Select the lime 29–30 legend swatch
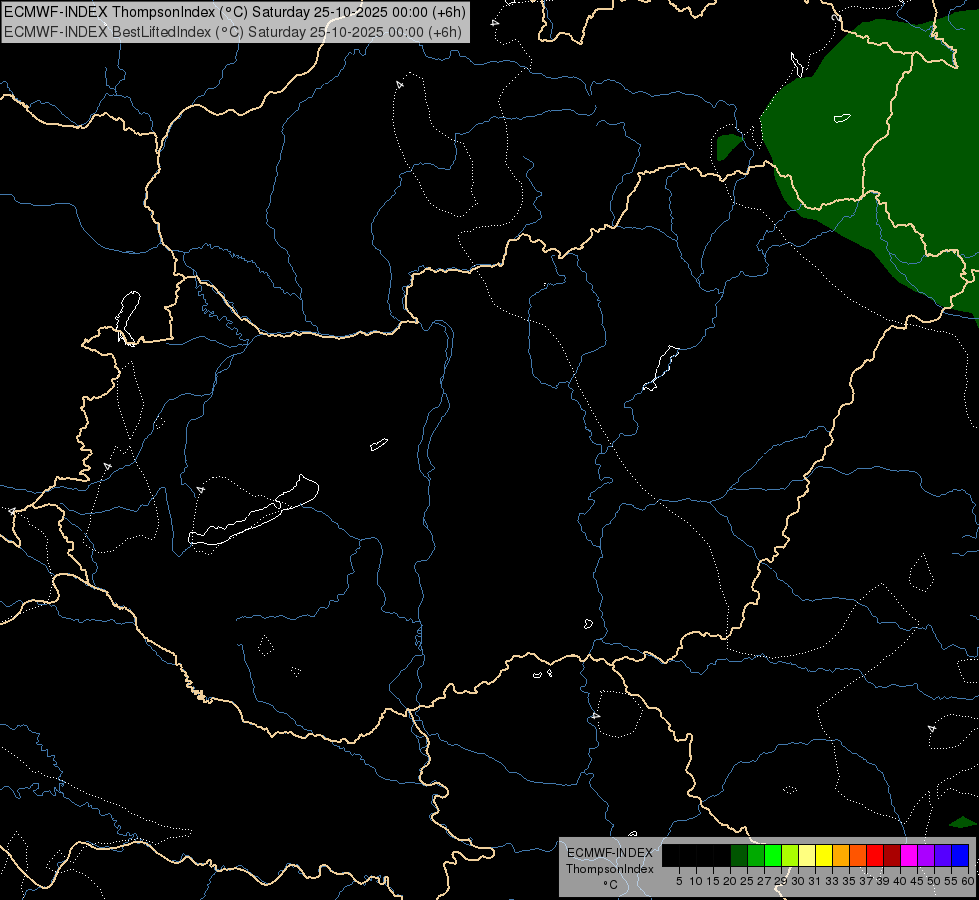 [x=790, y=855]
